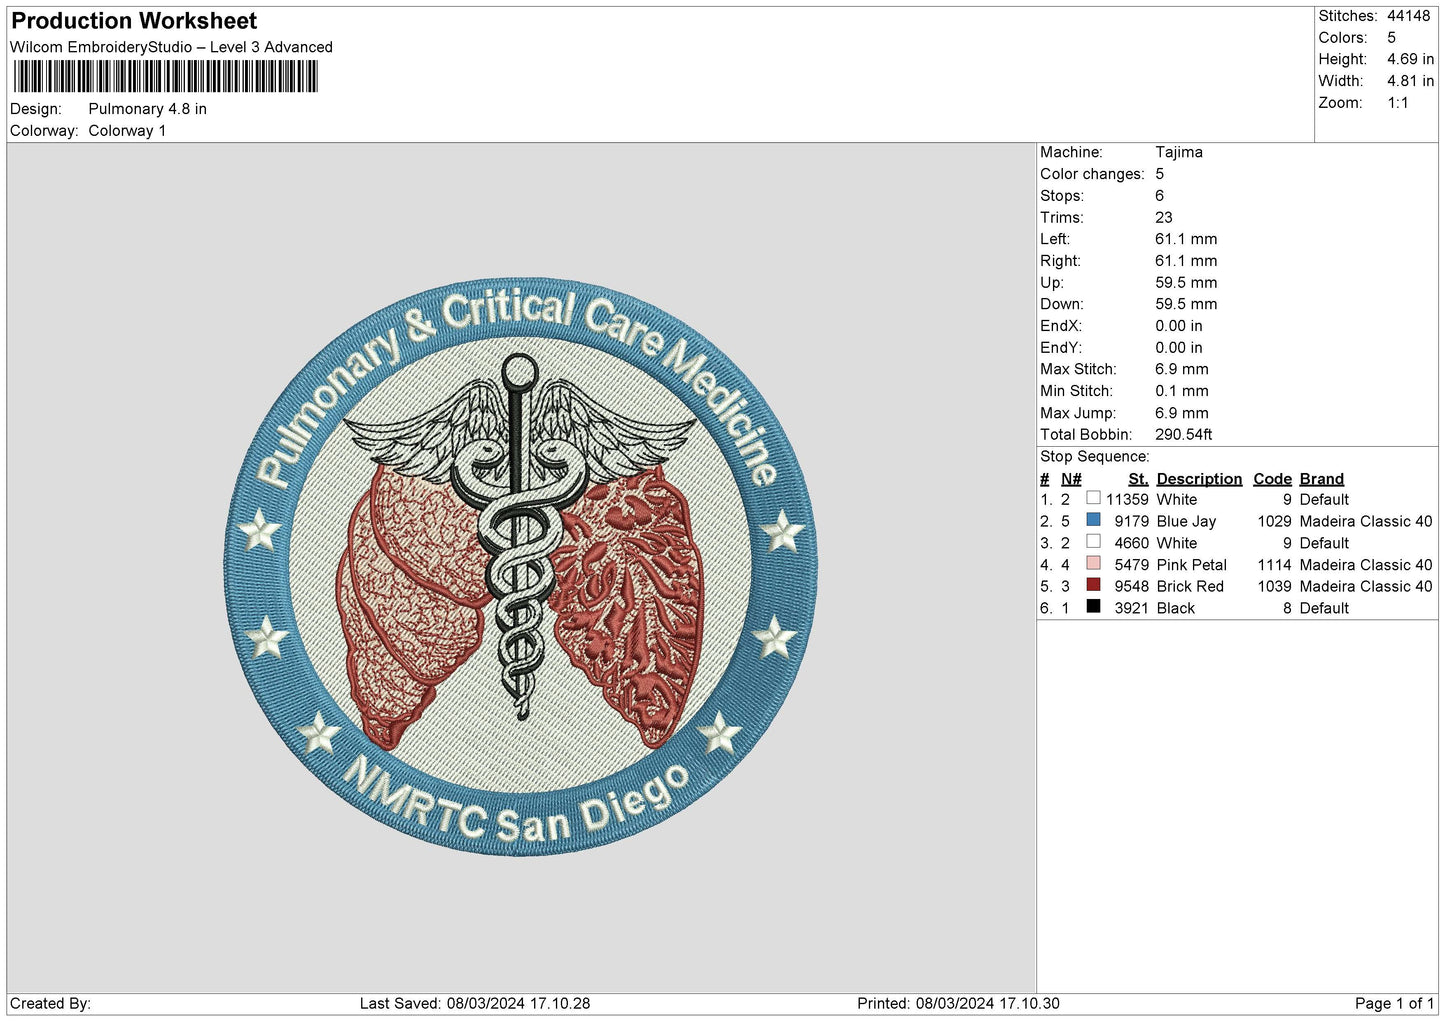This screenshot has height=1021, width=1445.
Task: Click the 'Stops:' label
Action: click(x=1062, y=196)
